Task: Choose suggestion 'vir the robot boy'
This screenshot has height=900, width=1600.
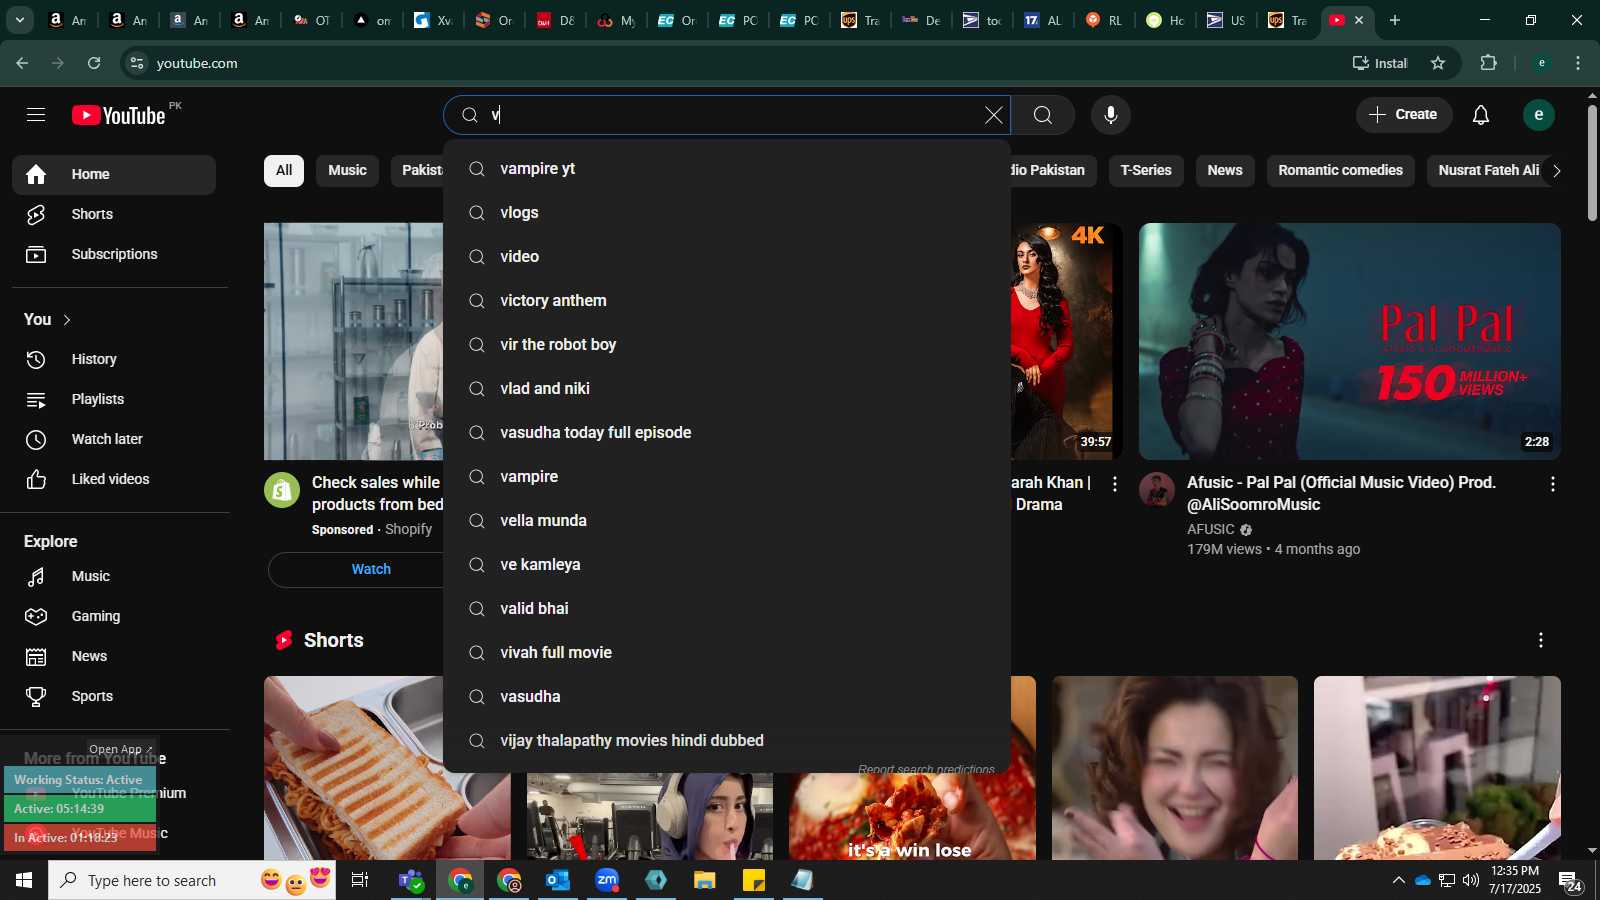Action: click(x=727, y=345)
